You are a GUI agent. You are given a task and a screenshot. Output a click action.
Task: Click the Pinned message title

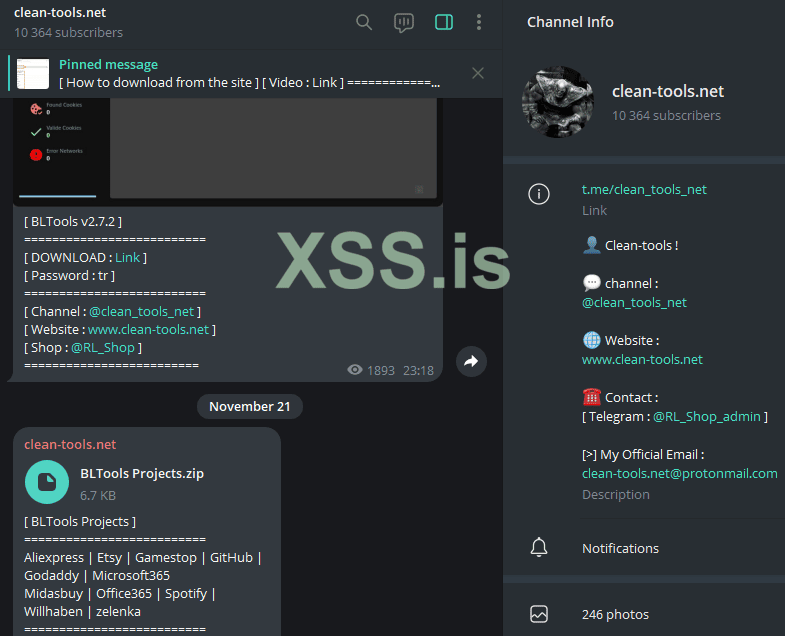pos(108,65)
